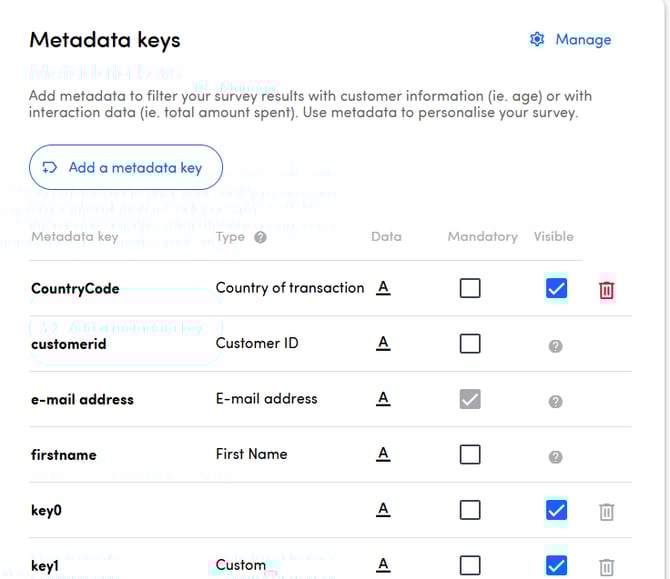Screen dimensions: 670x579
Task: Select the e-mail address key name
Action: click(x=82, y=400)
